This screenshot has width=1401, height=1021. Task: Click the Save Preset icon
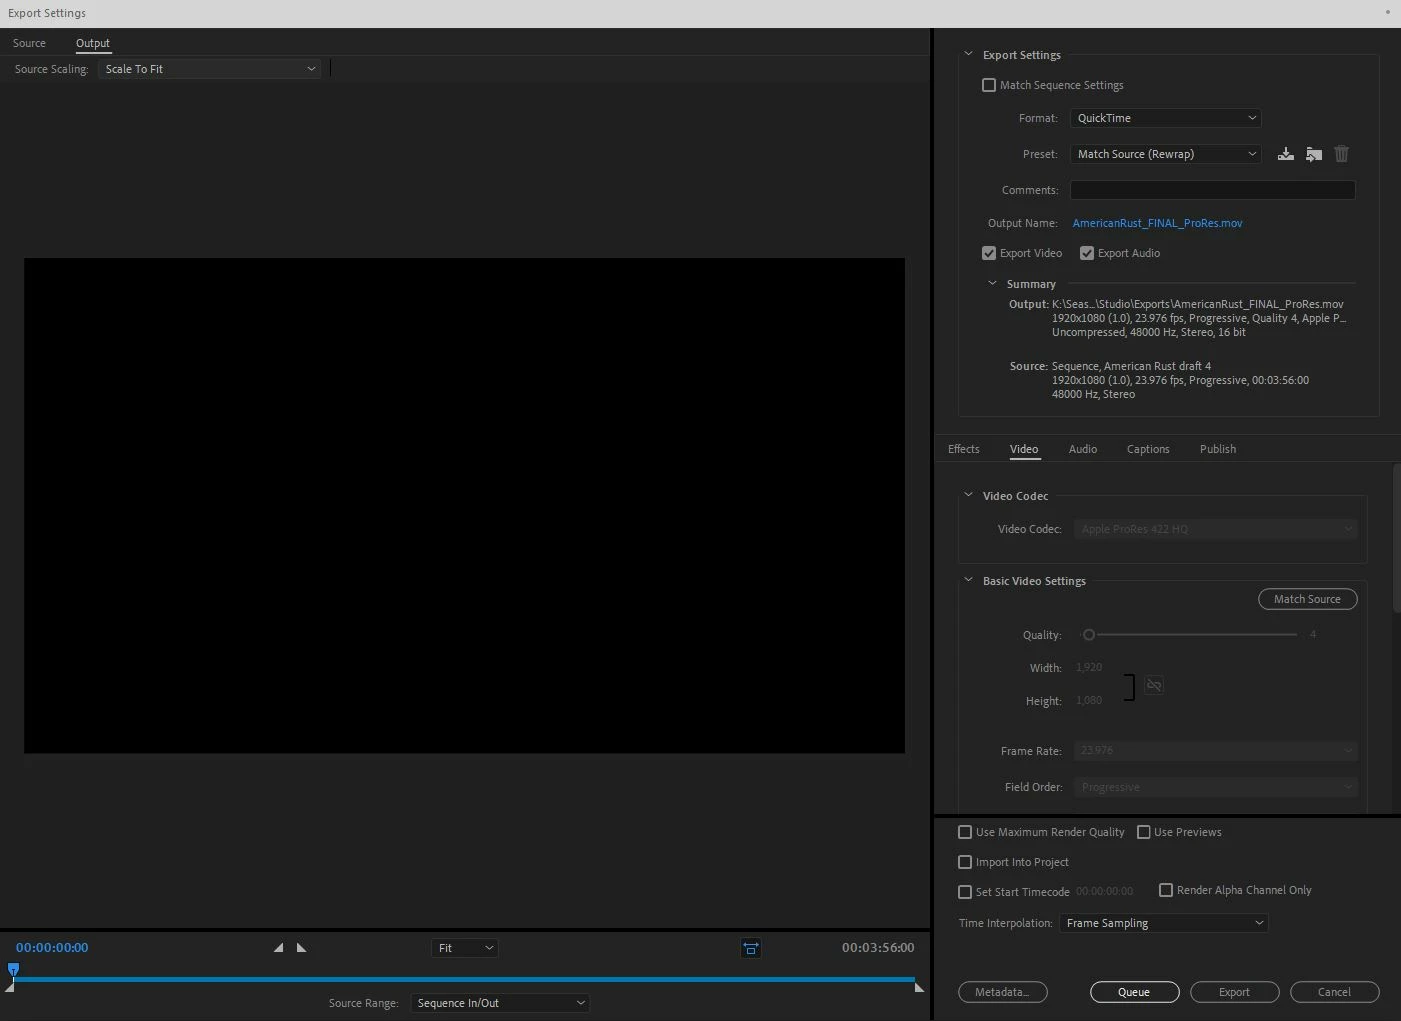click(1286, 154)
